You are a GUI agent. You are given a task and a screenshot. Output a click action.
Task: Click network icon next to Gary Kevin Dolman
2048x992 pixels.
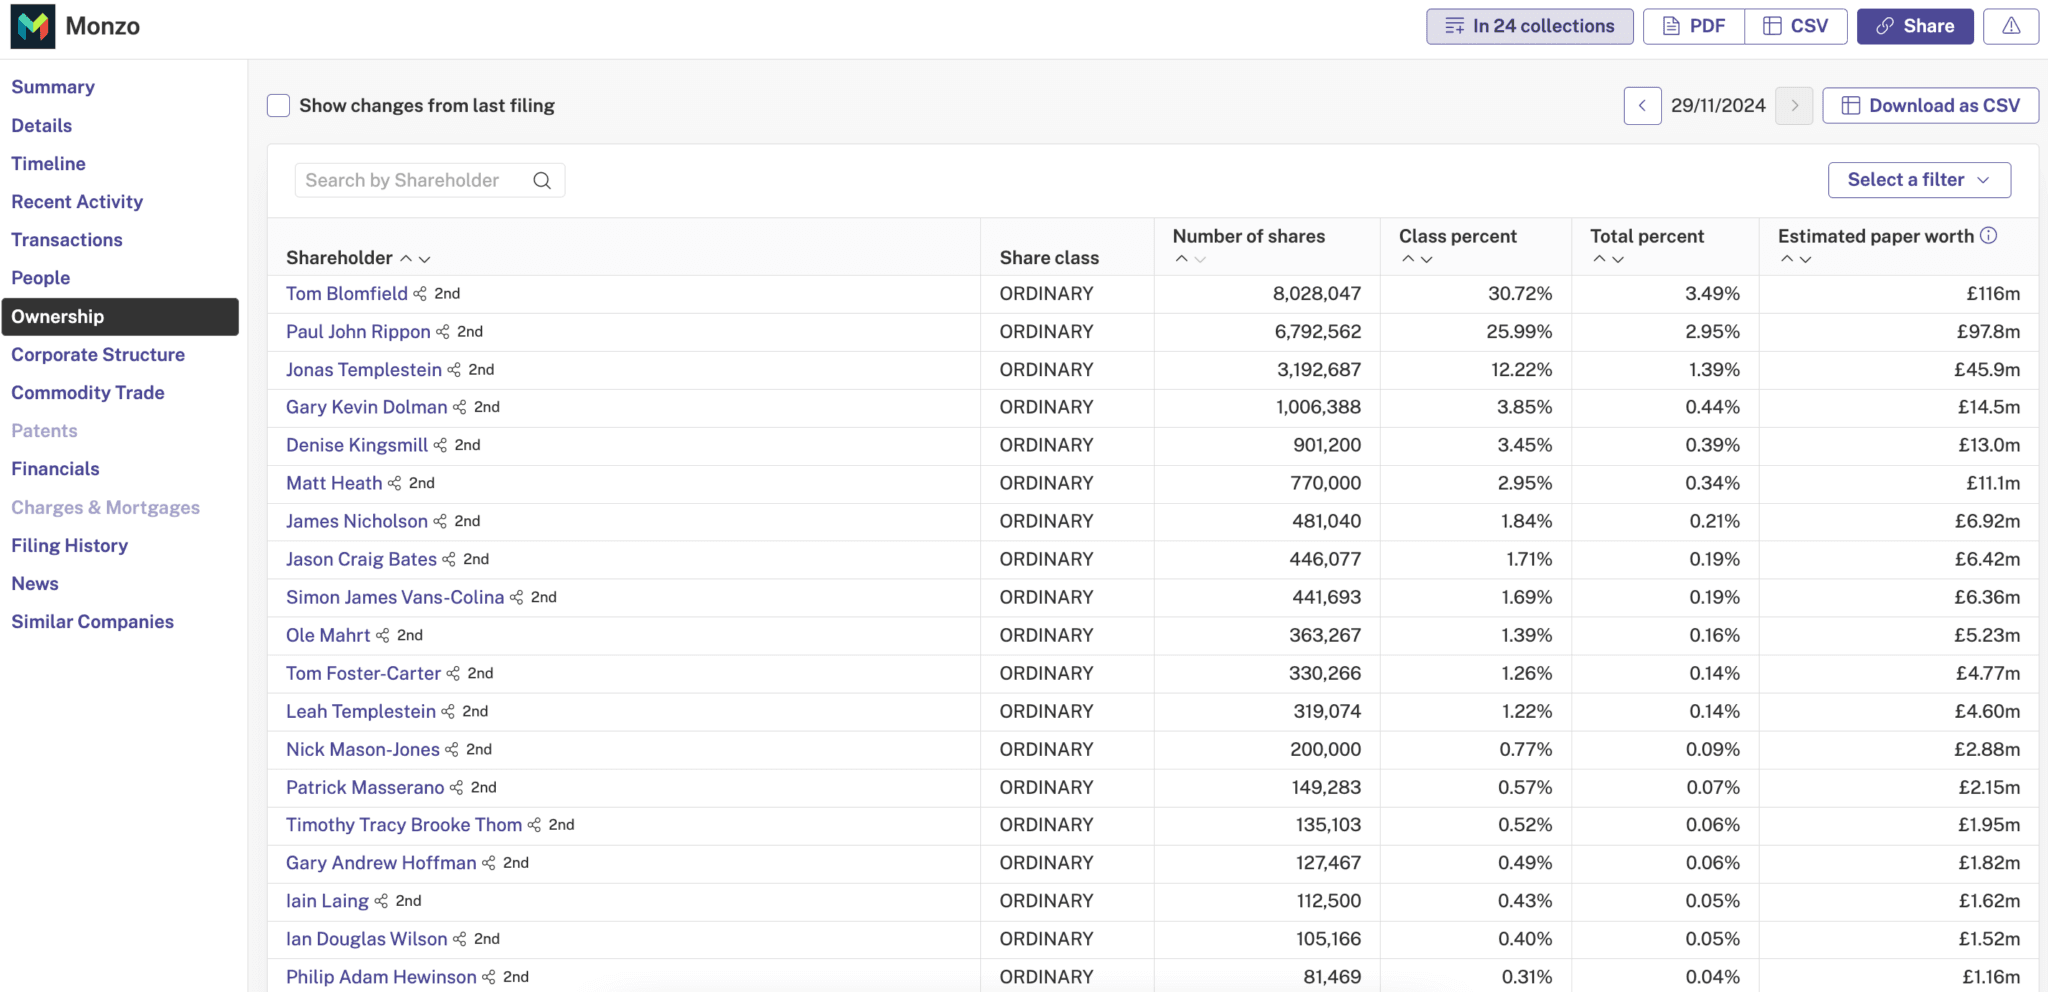[x=460, y=407]
